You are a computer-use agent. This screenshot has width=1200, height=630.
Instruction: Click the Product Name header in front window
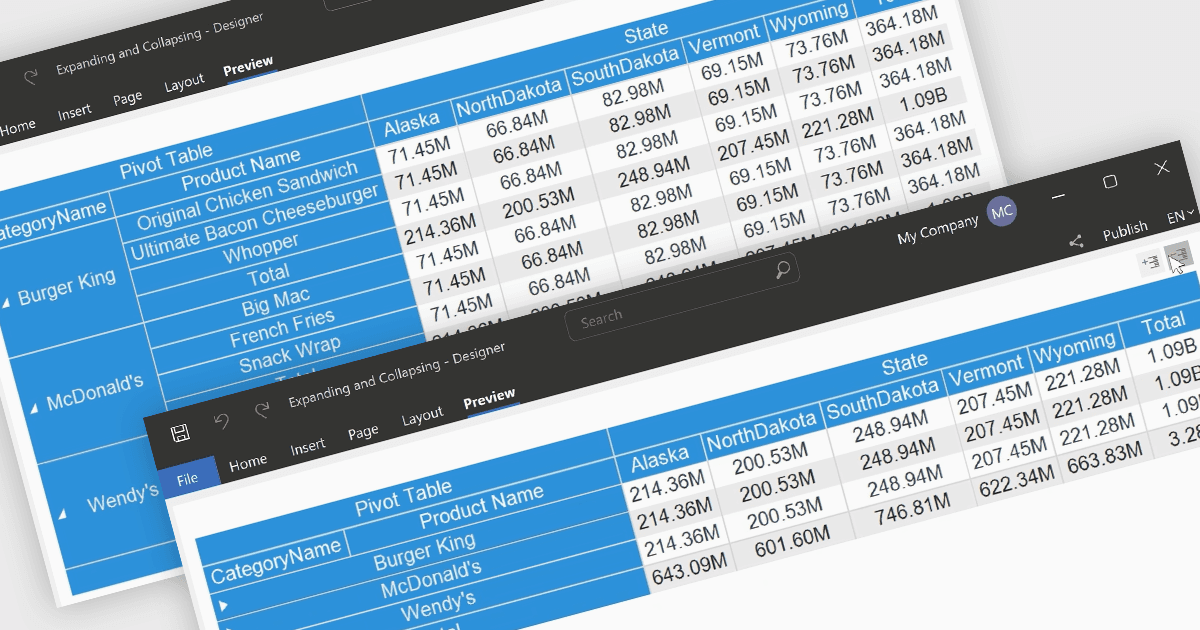[481, 507]
